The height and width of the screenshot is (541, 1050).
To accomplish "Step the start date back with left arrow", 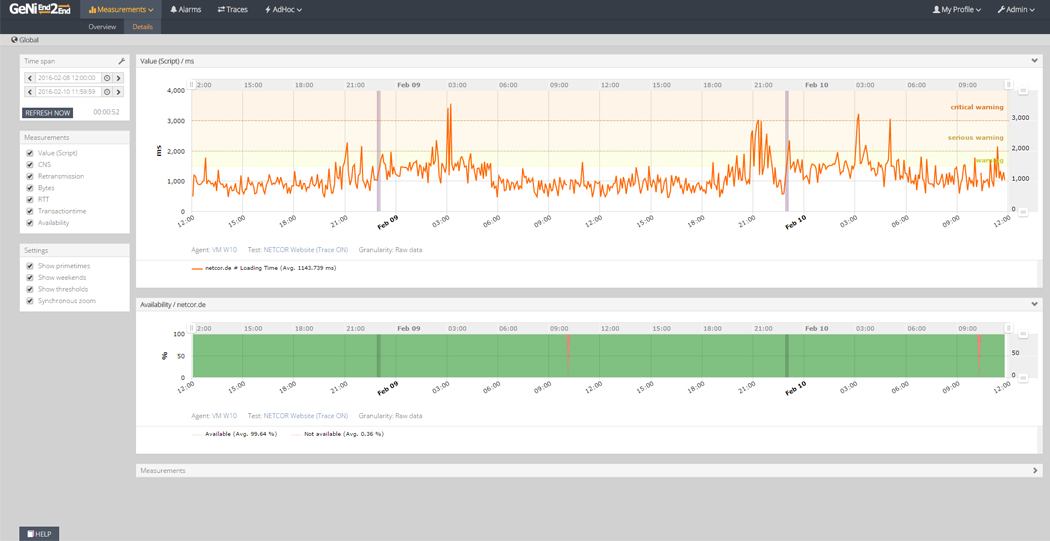I will pyautogui.click(x=29, y=78).
